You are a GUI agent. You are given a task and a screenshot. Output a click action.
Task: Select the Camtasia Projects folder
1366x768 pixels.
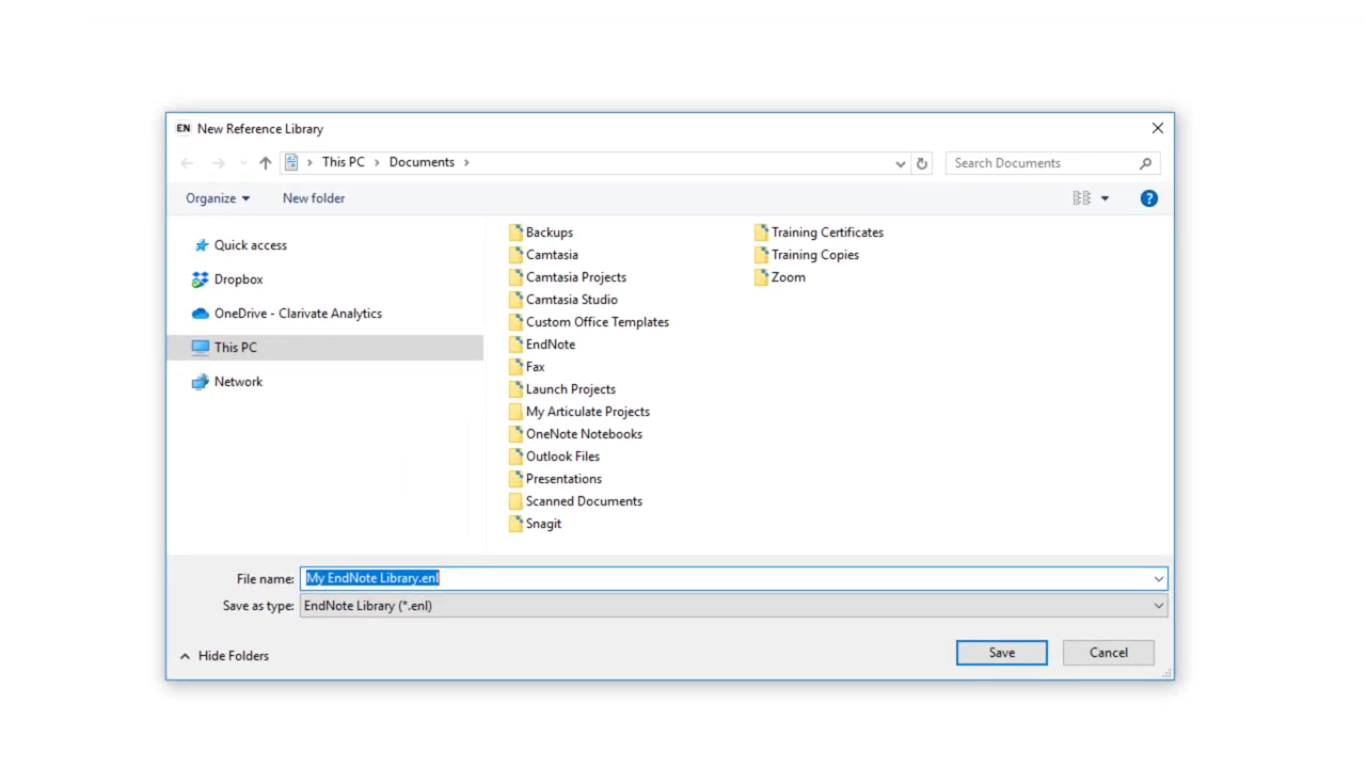tap(567, 277)
